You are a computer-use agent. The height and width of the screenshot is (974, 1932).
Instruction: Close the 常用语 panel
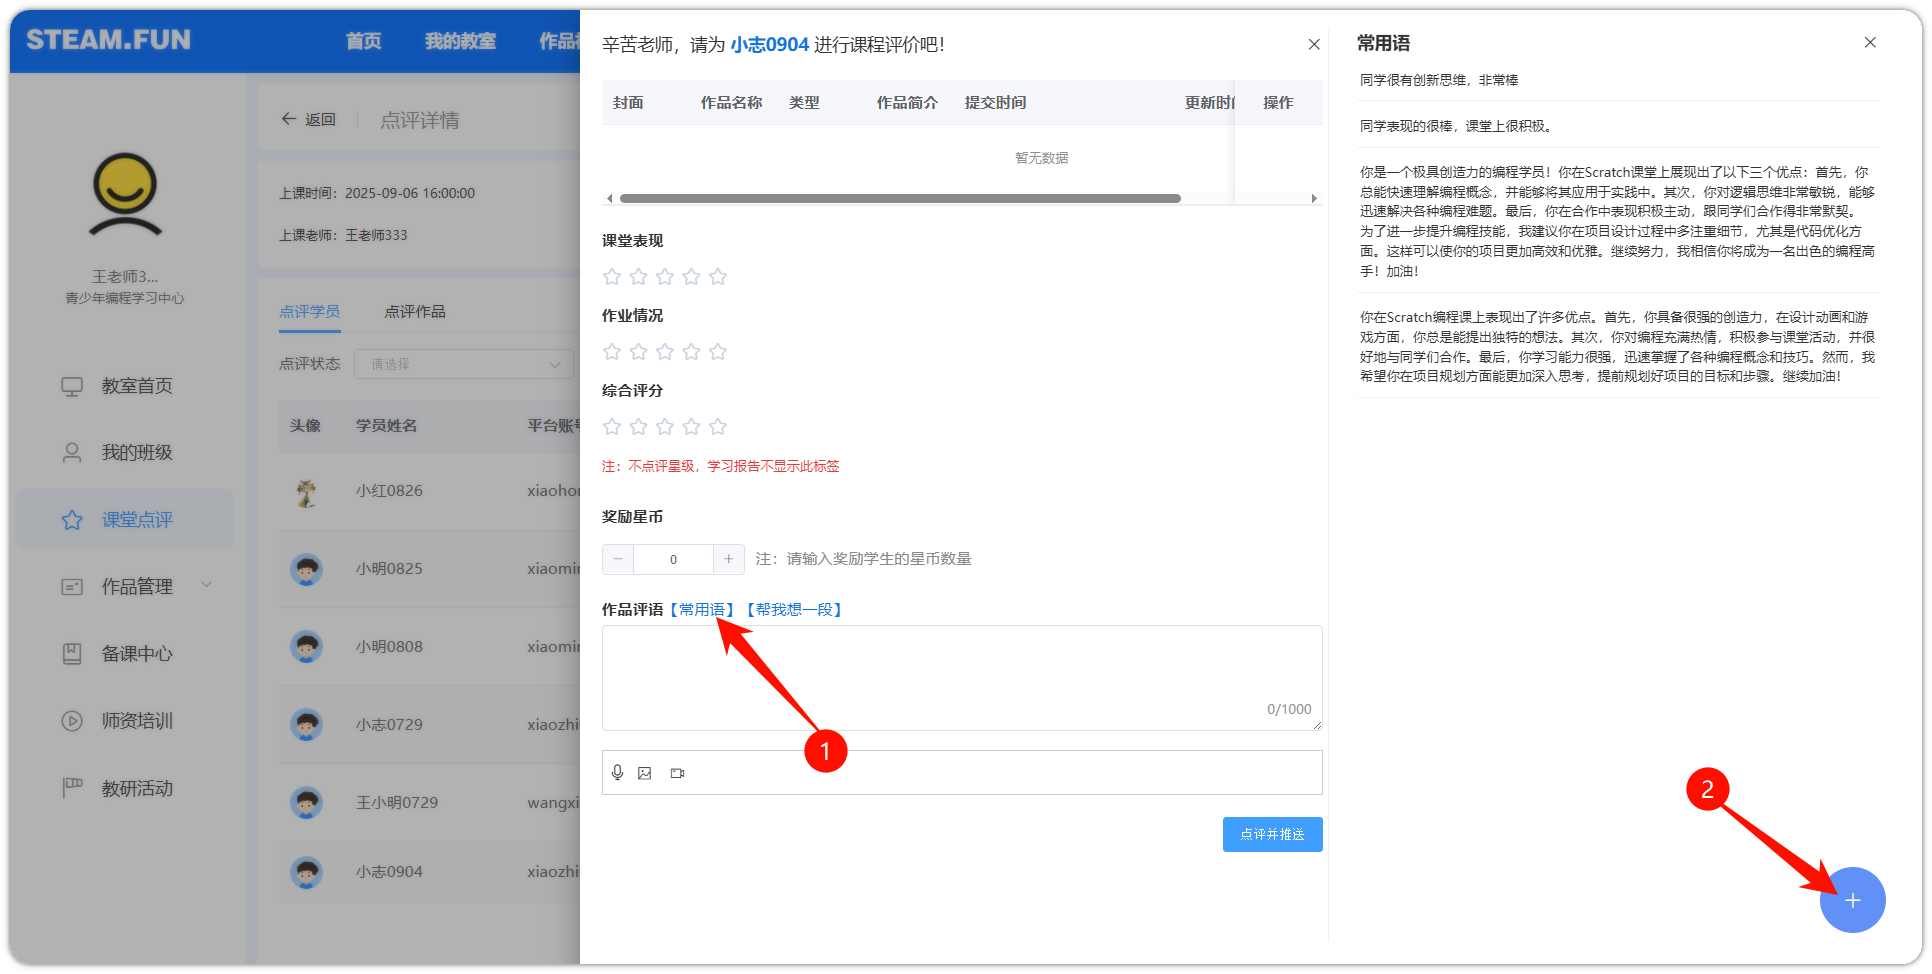point(1870,42)
